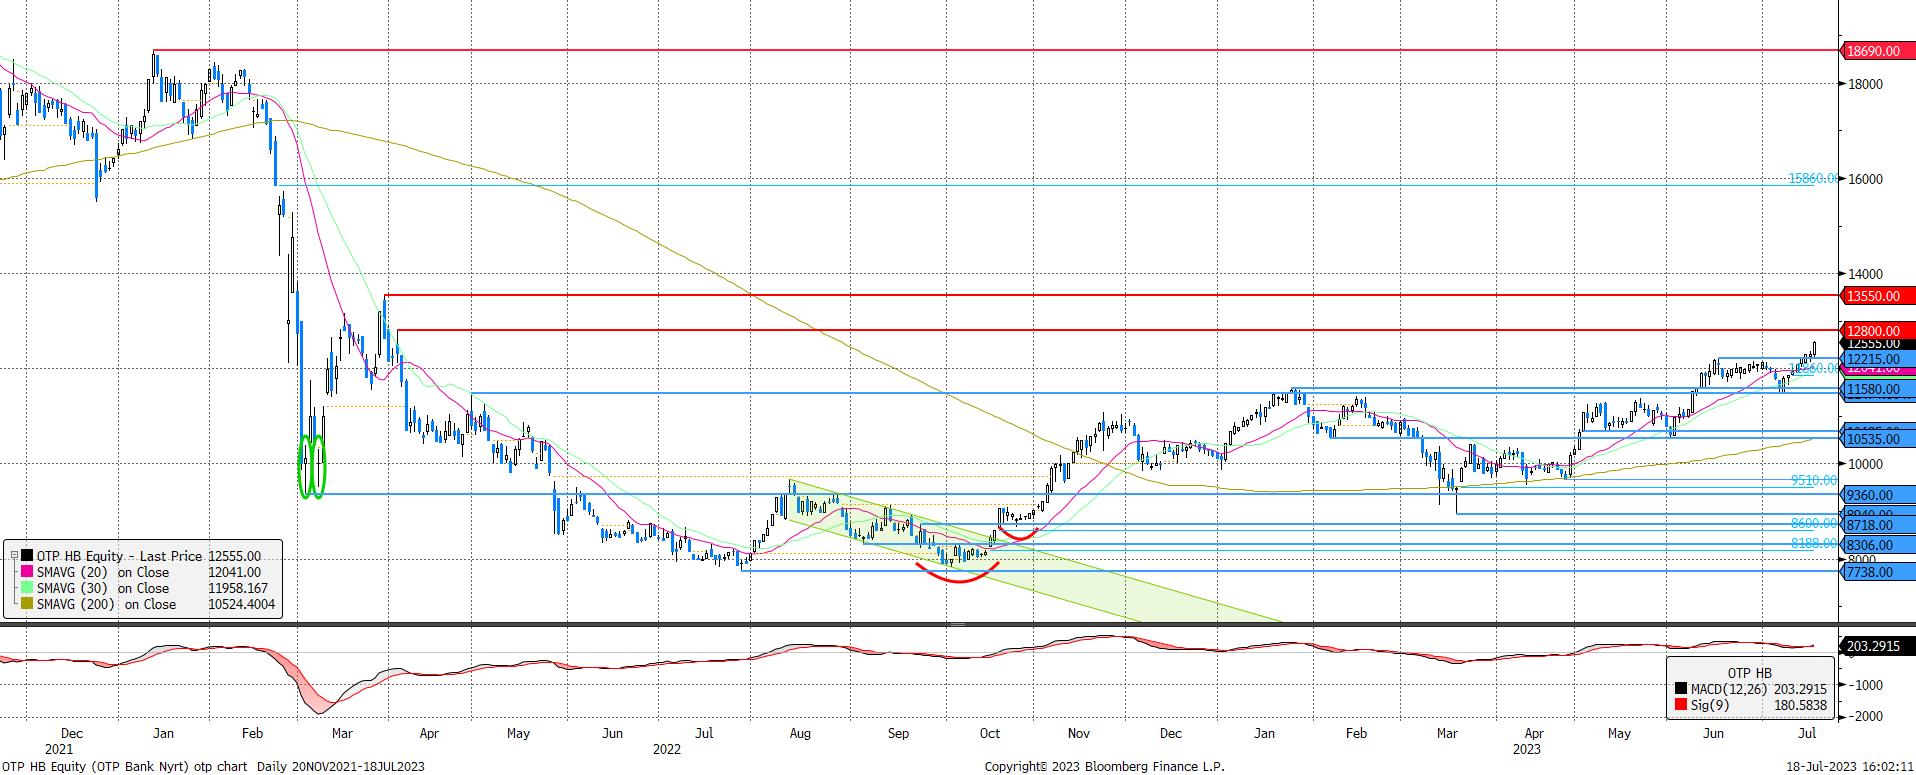This screenshot has height=775, width=1916.
Task: Select the blue 8306.00 price level tag
Action: [x=1876, y=545]
